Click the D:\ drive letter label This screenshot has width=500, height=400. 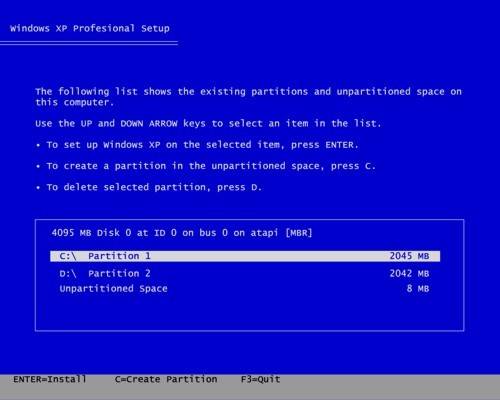click(68, 274)
